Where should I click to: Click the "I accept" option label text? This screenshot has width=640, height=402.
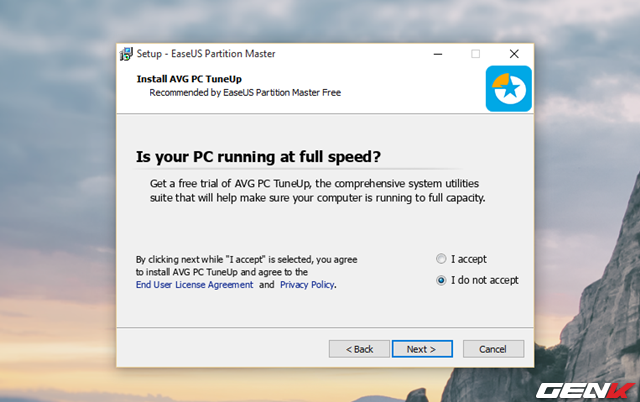[x=469, y=259]
